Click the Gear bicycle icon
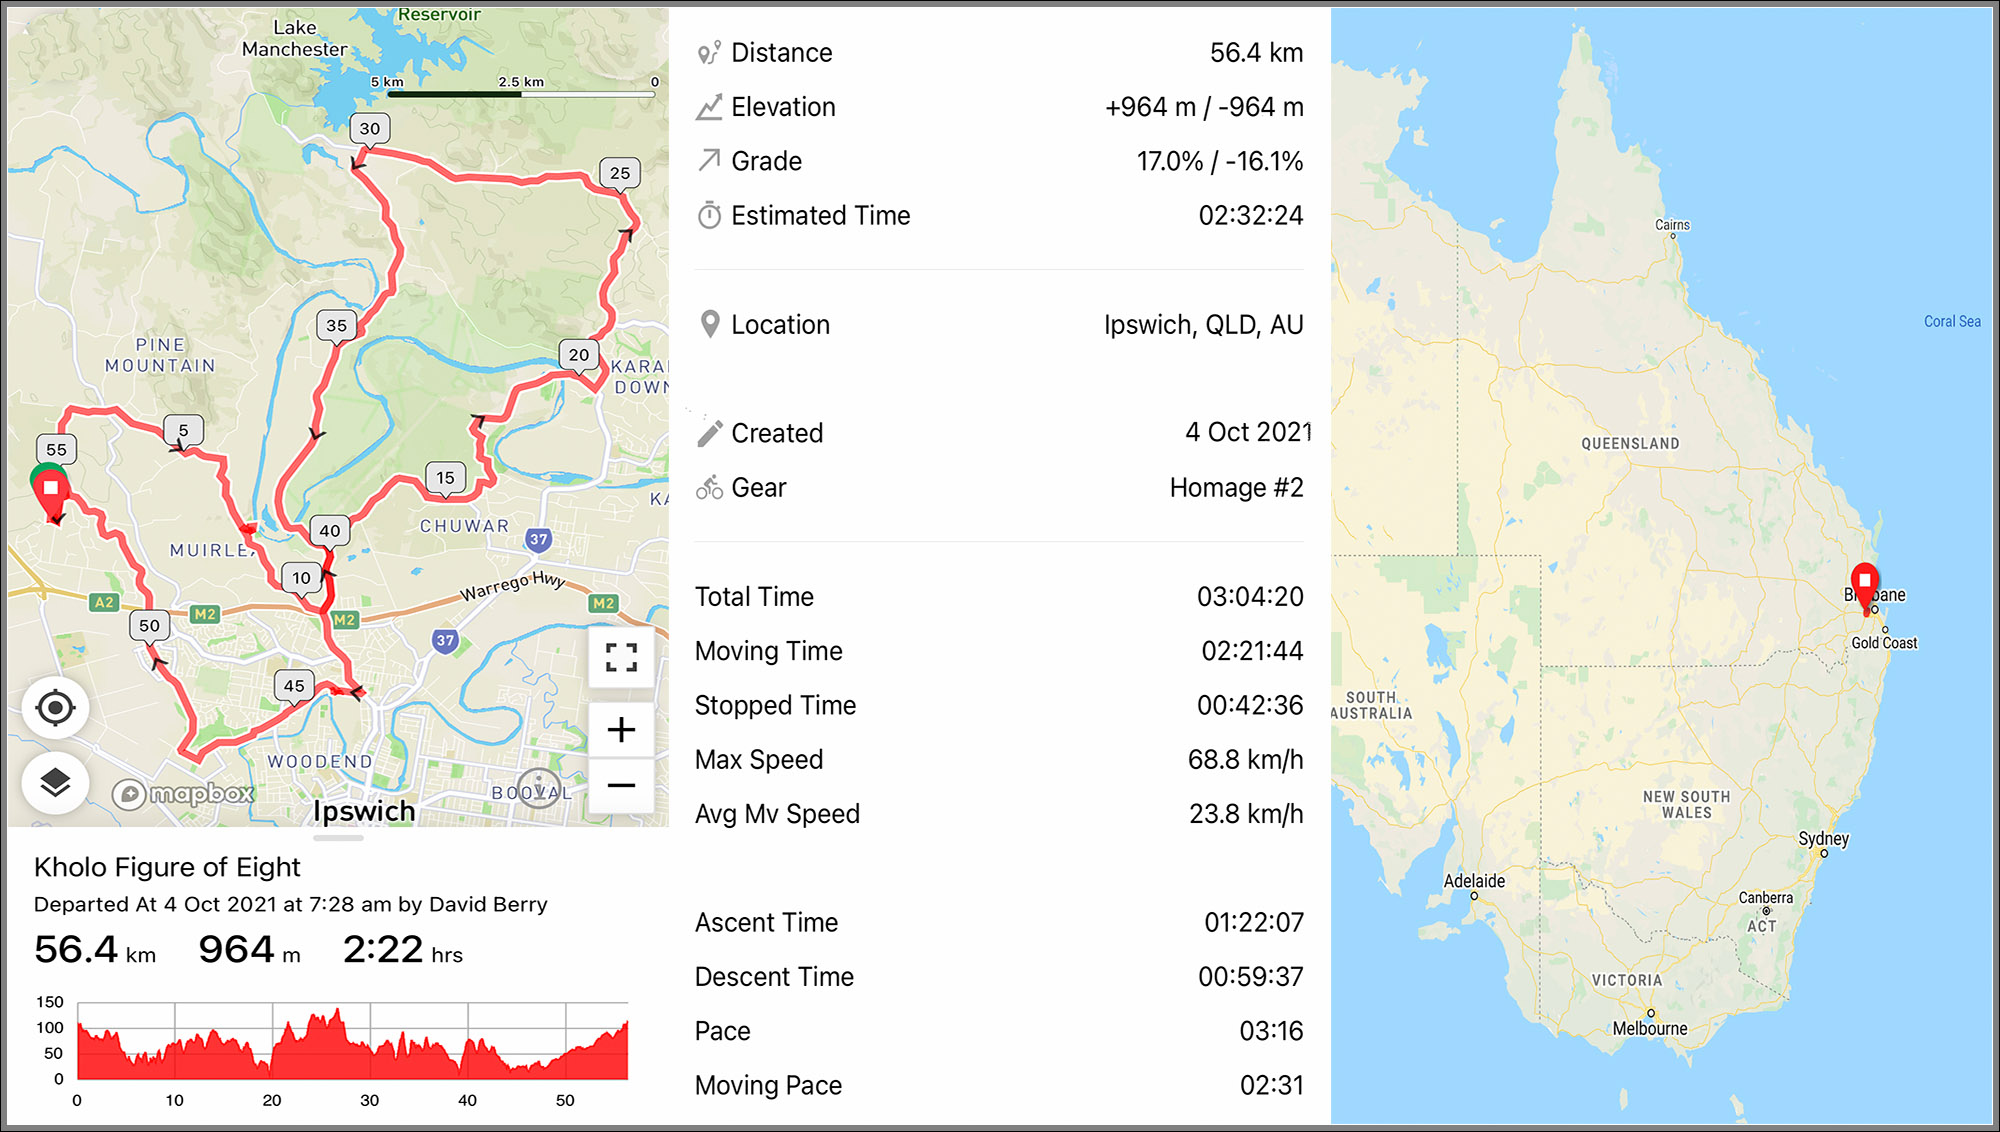 (710, 487)
